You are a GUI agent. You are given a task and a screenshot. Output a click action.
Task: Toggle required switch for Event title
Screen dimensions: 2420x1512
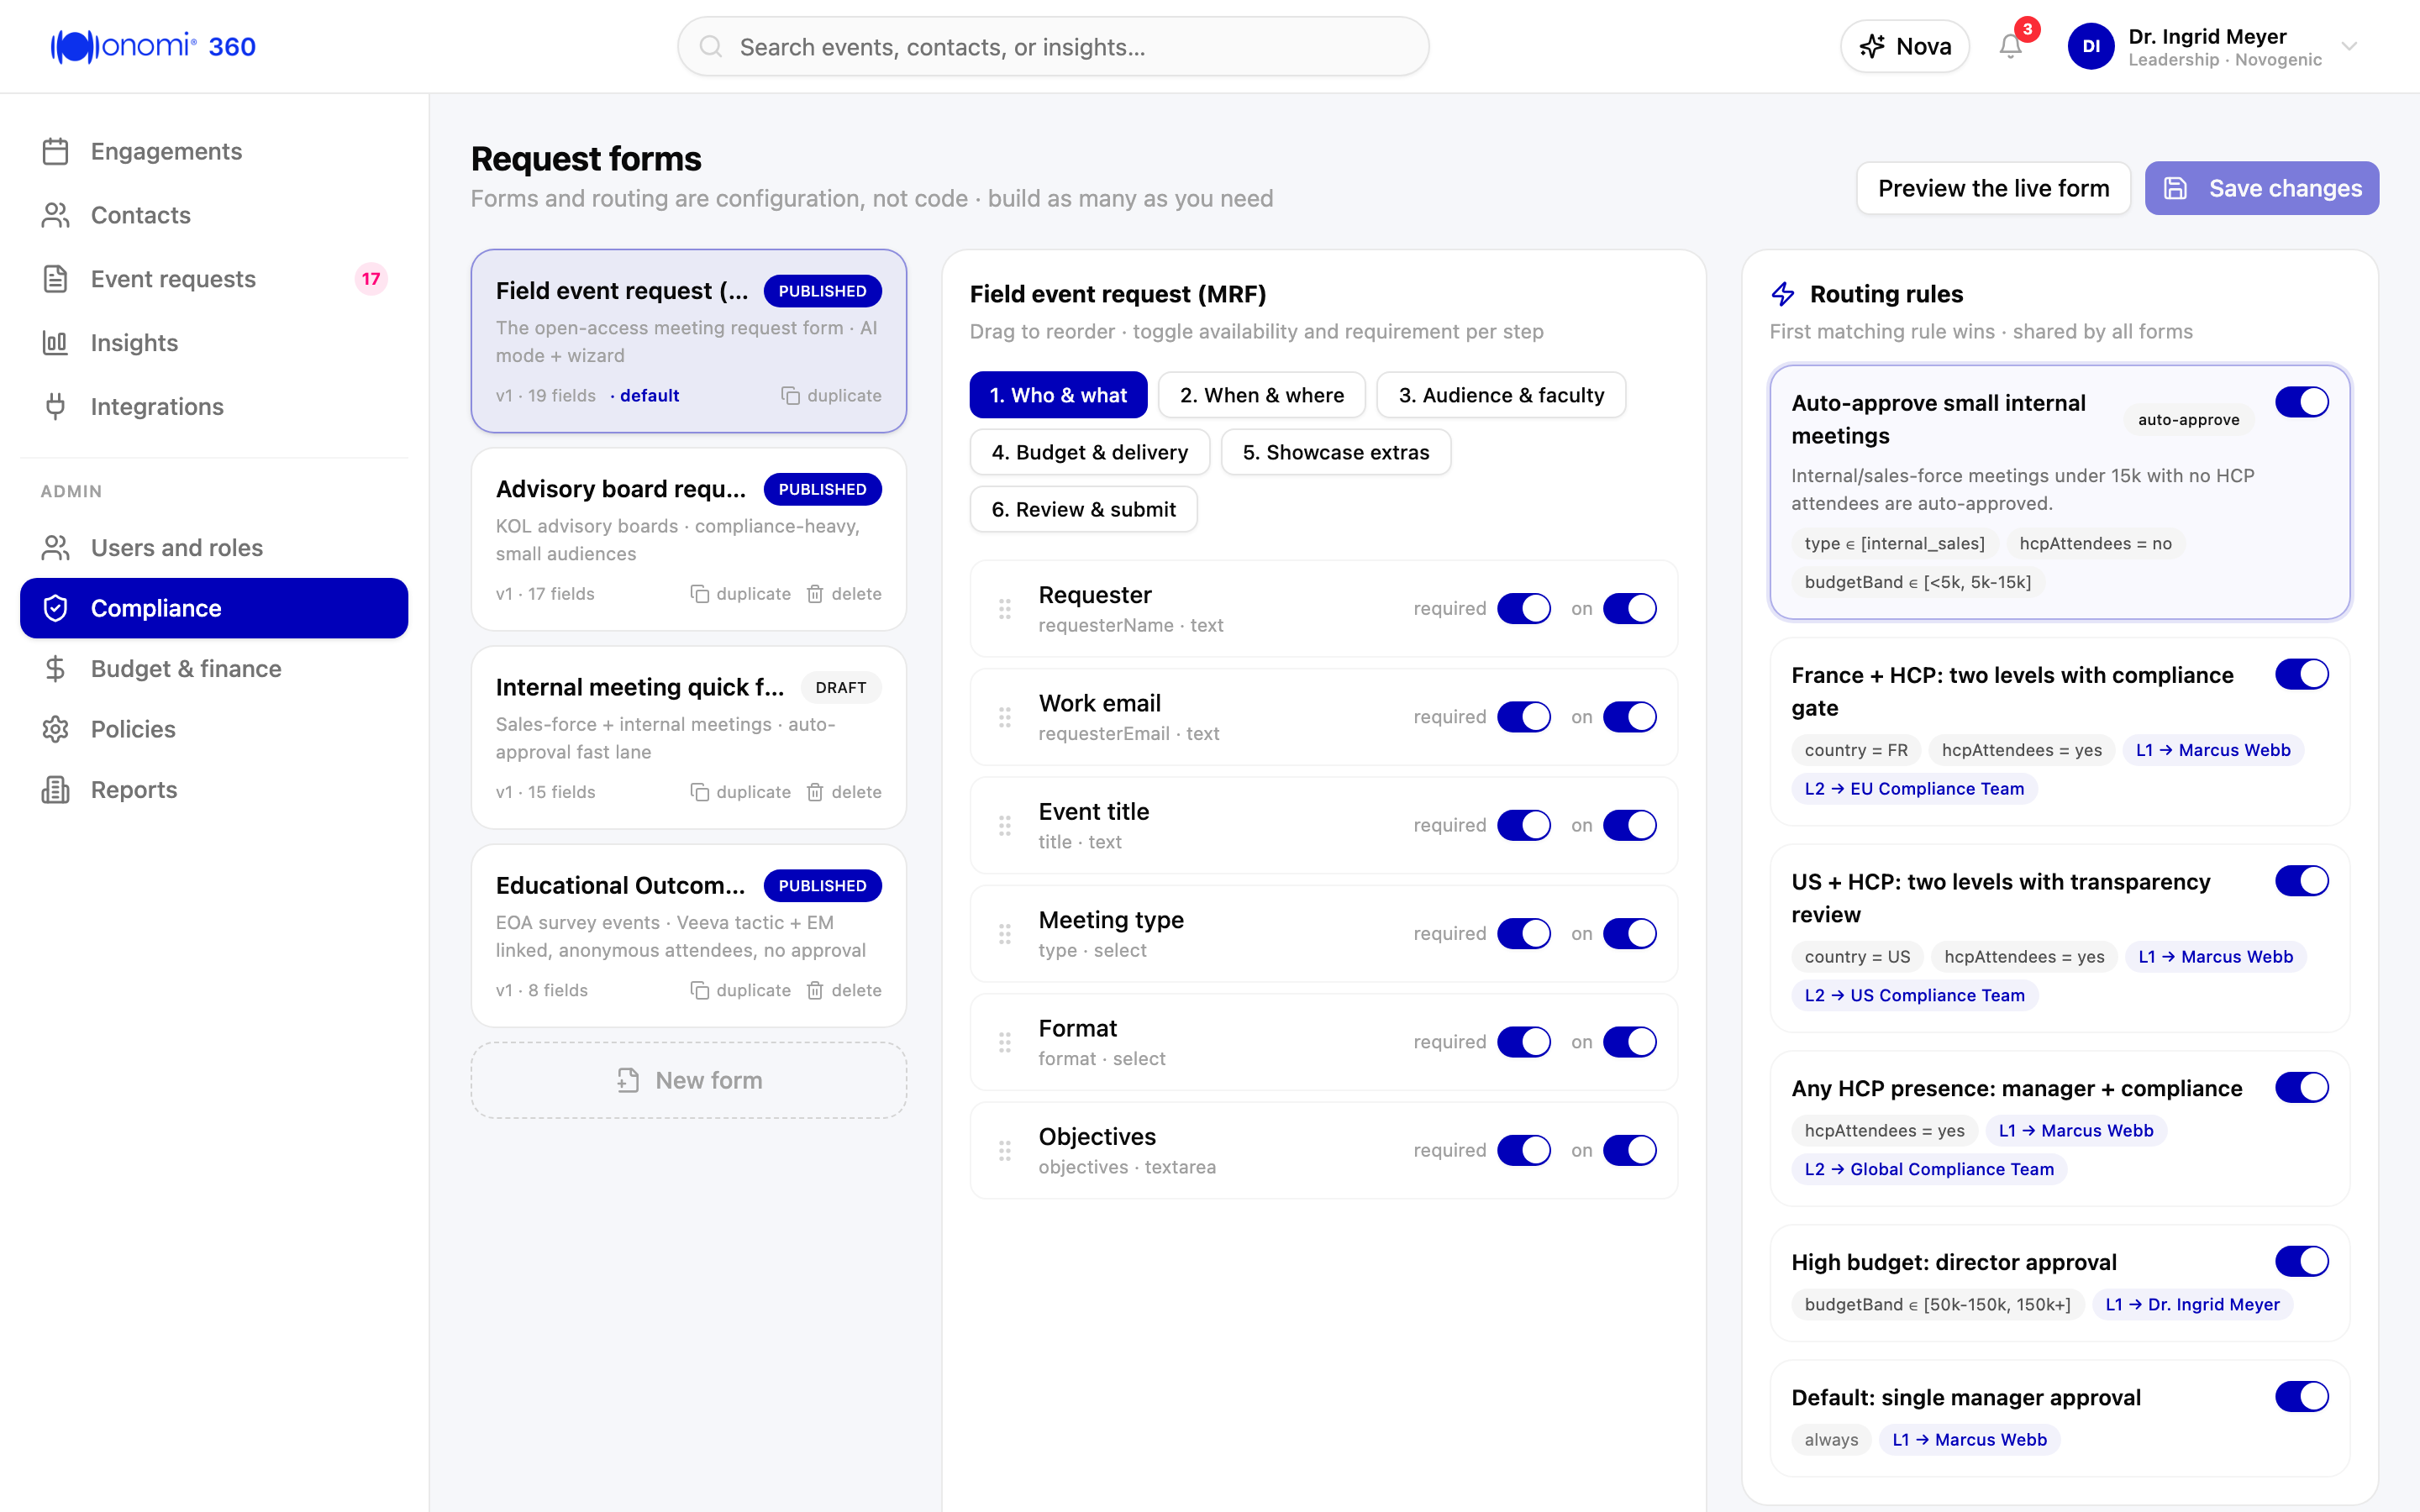pyautogui.click(x=1524, y=825)
